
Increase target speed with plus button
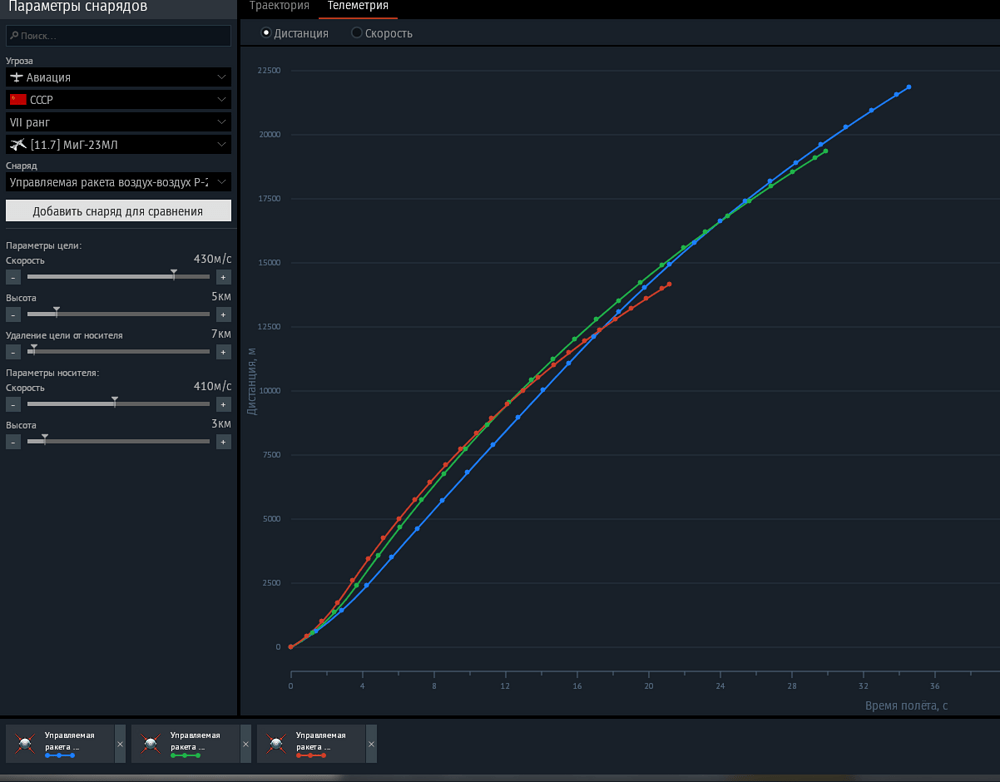[223, 277]
